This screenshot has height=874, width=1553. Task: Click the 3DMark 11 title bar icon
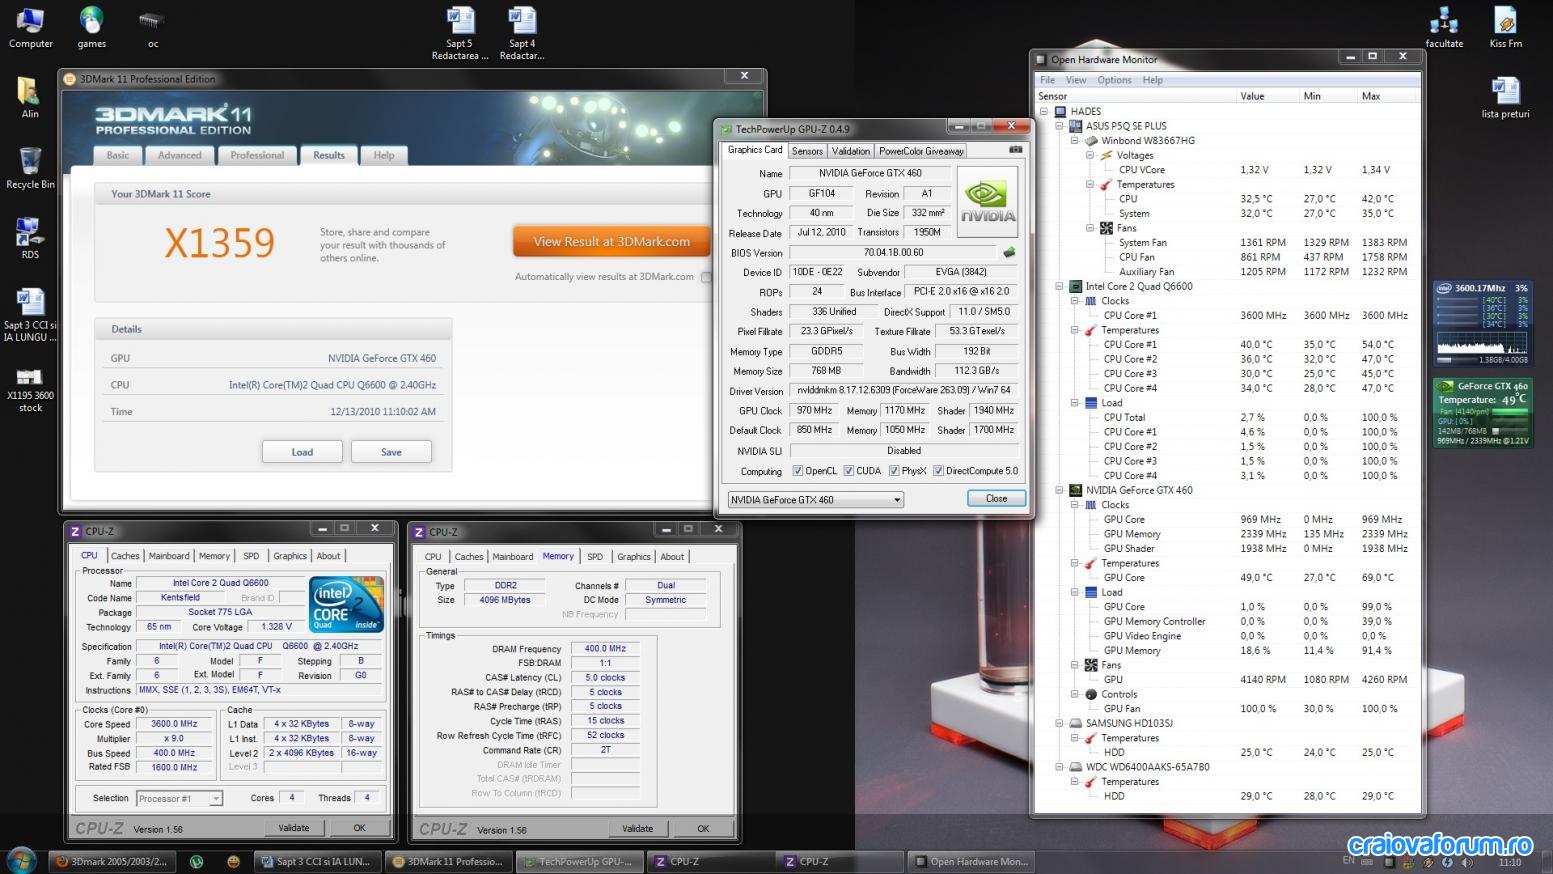click(x=71, y=79)
